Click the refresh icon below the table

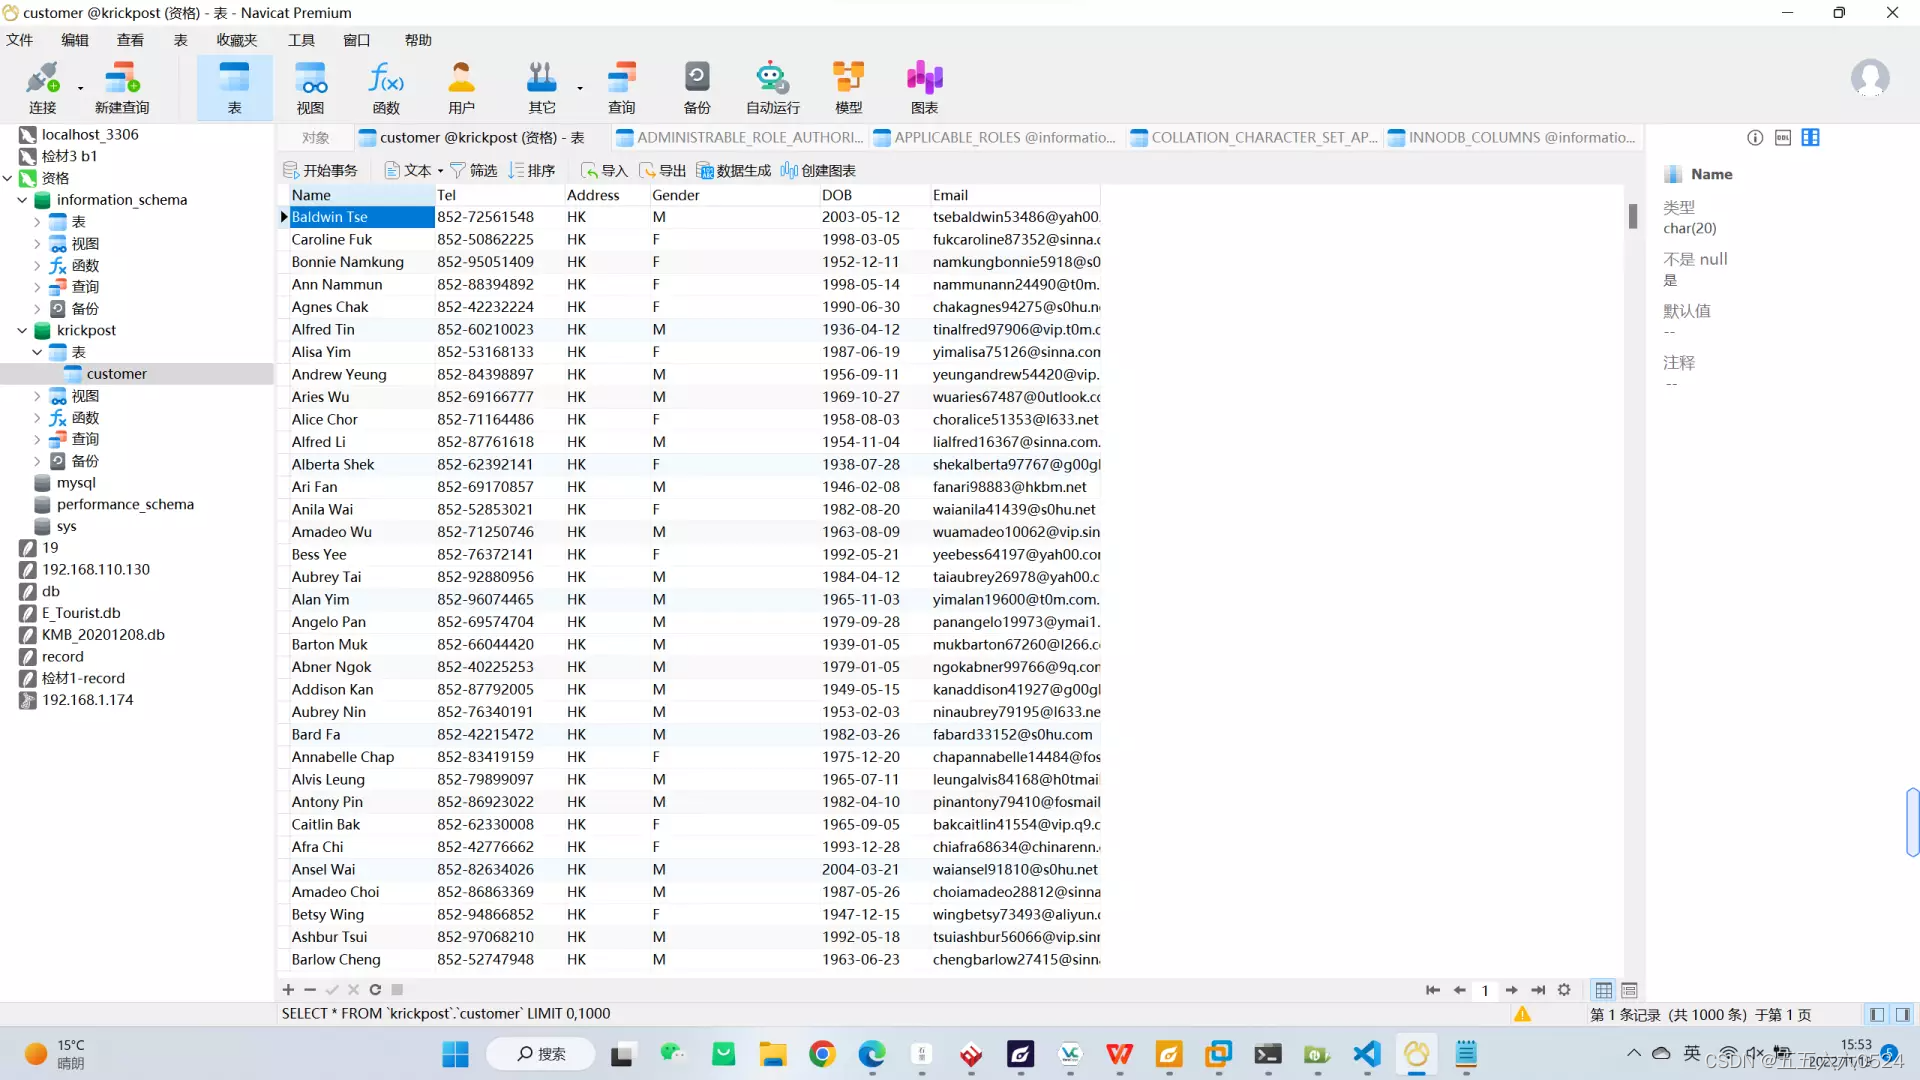coord(375,990)
